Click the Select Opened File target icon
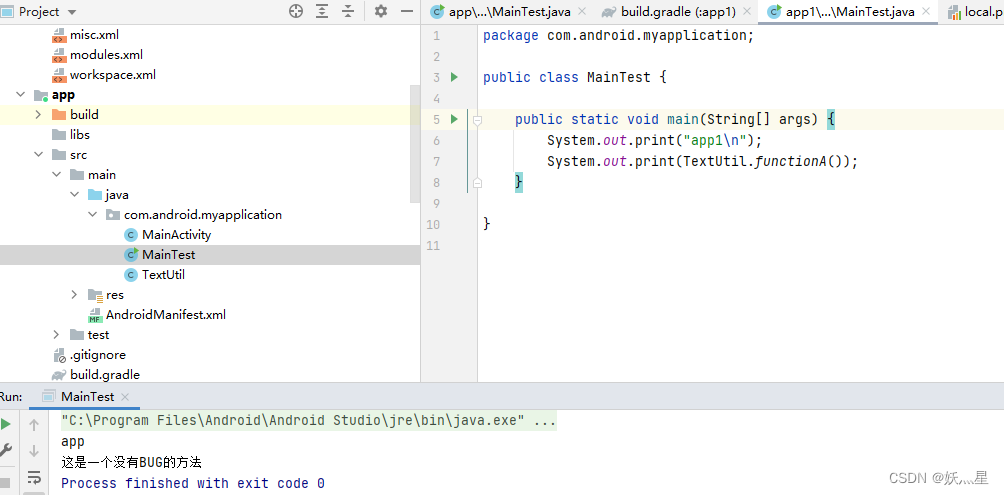1004x495 pixels. coord(296,11)
